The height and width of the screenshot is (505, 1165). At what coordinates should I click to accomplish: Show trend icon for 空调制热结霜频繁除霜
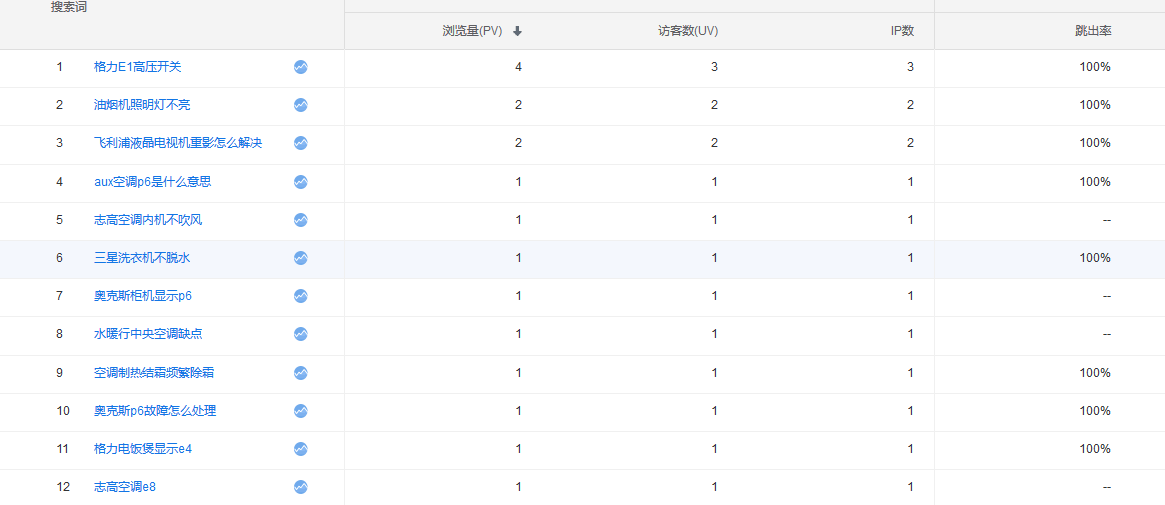pyautogui.click(x=300, y=373)
